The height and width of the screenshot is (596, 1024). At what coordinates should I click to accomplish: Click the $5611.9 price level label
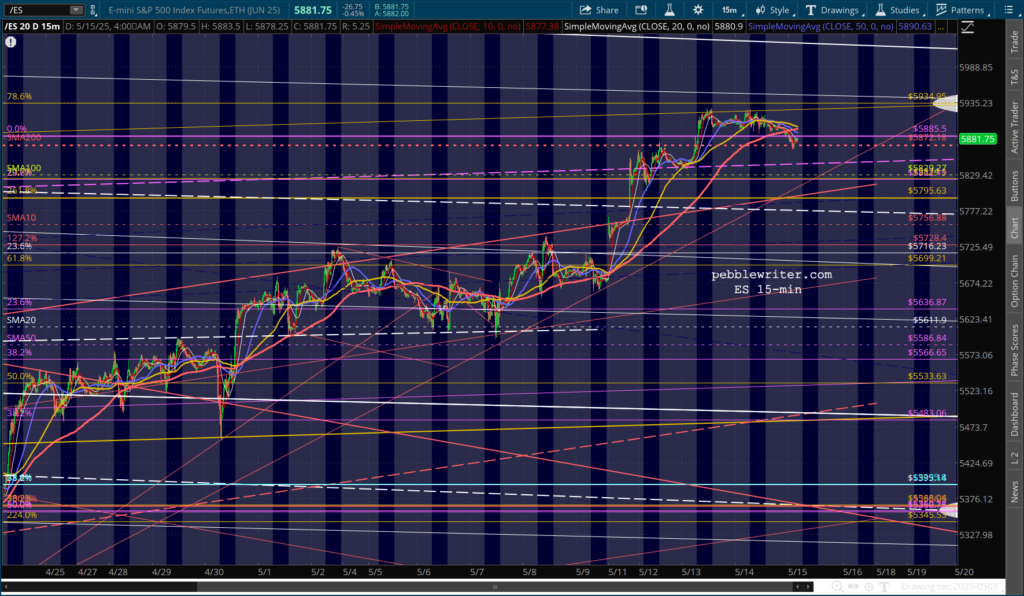tap(930, 321)
